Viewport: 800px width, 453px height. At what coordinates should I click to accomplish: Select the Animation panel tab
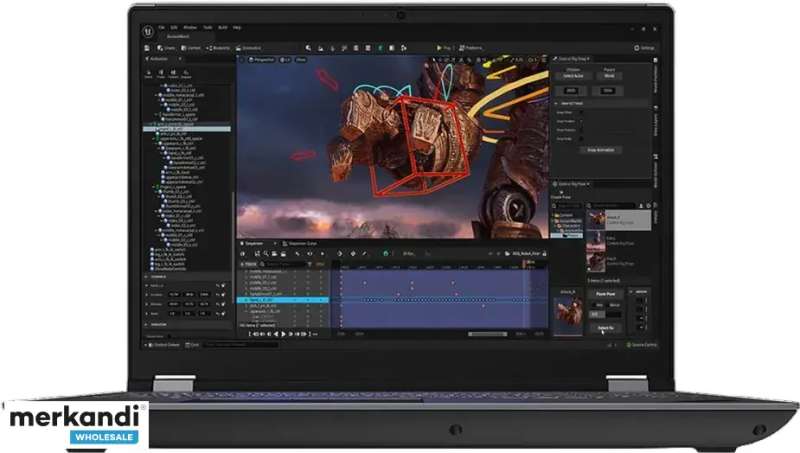tap(159, 59)
